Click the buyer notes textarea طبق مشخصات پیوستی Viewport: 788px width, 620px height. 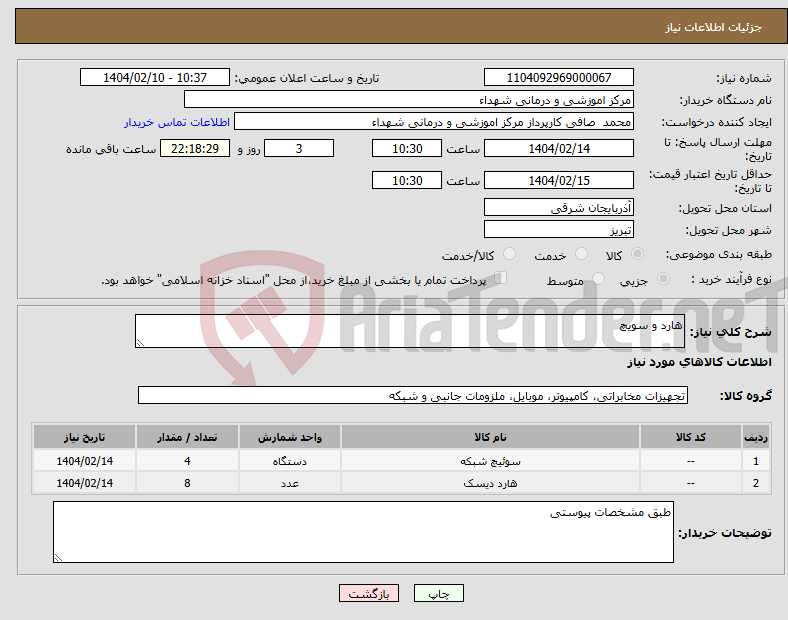click(x=363, y=532)
